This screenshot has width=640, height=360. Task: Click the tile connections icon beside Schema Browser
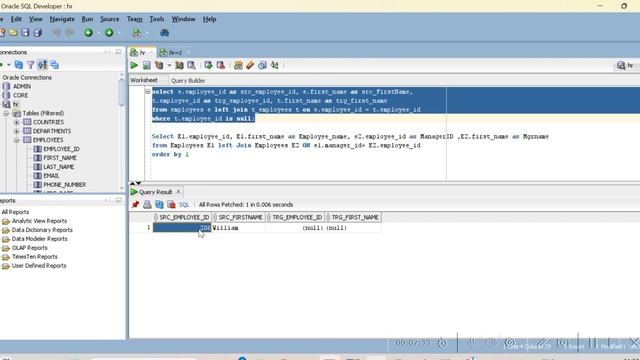coord(54,65)
